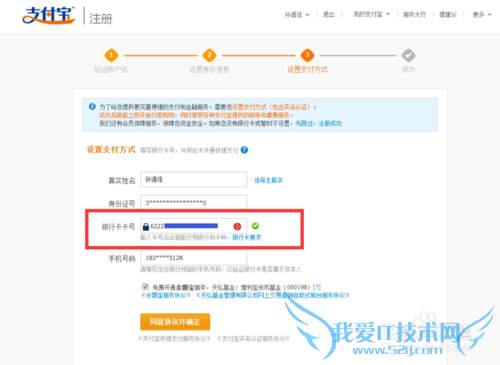Click the 先跳过, 注册成功 link
The height and width of the screenshot is (365, 500).
[x=319, y=123]
